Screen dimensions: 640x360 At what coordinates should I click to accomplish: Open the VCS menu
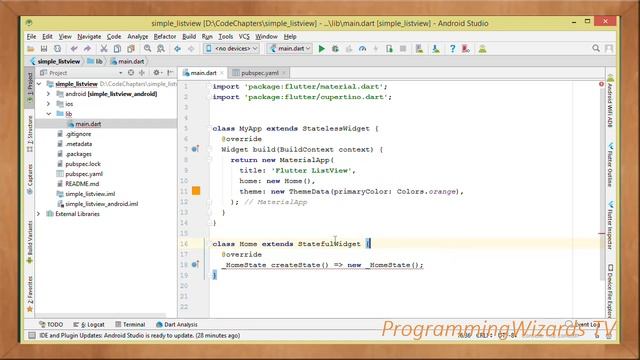[x=244, y=37]
